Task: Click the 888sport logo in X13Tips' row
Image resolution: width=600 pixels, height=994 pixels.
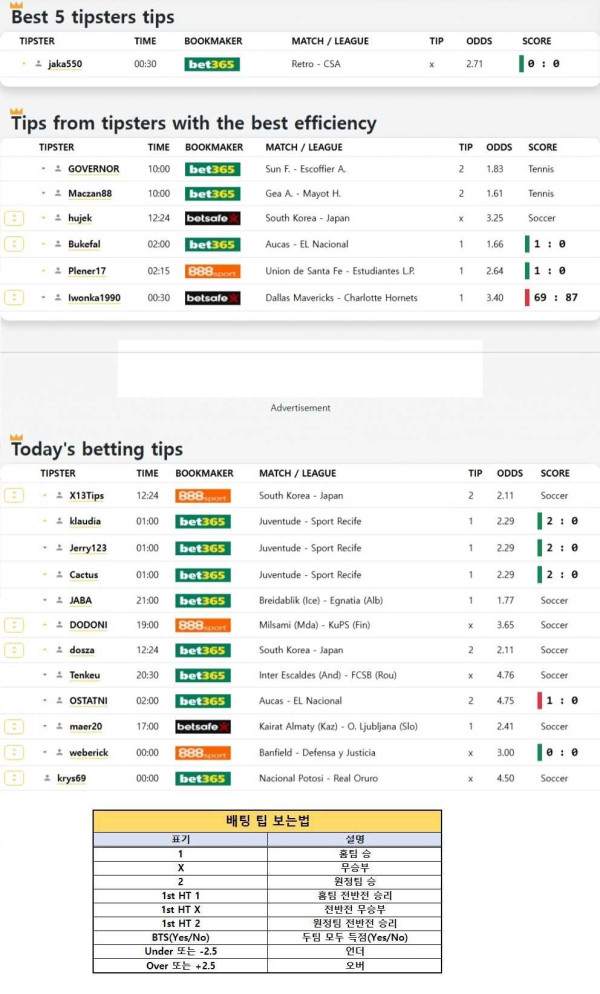Action: click(202, 496)
